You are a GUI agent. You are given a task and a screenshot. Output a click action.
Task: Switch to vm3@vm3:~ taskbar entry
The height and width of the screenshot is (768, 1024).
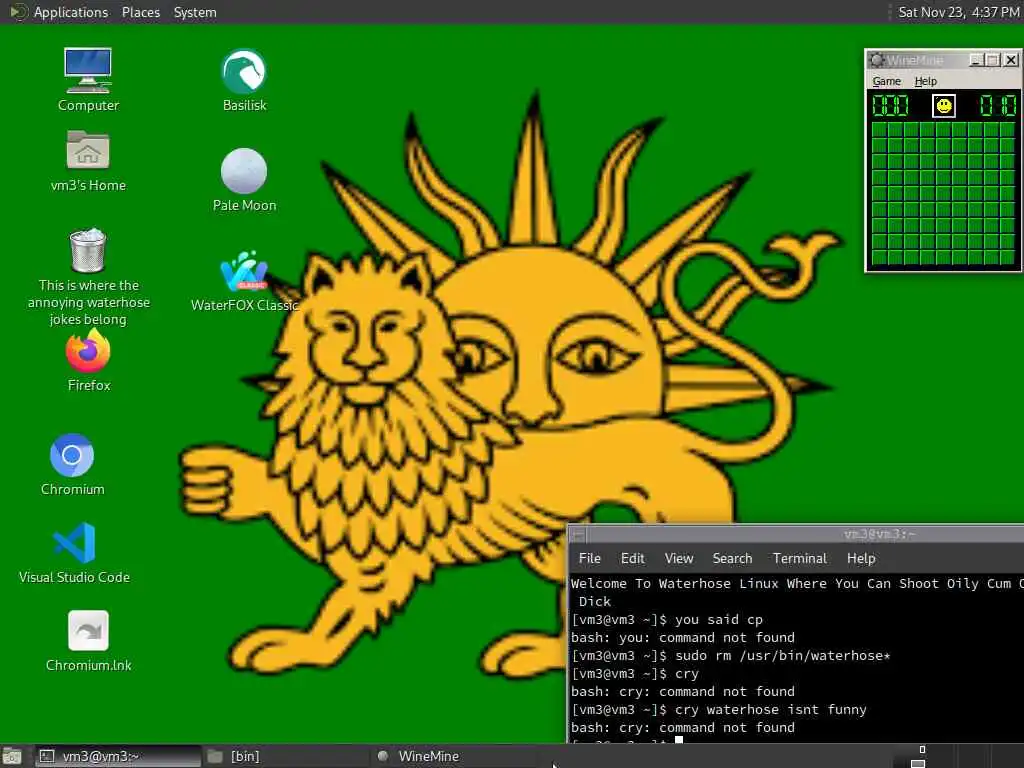point(118,756)
